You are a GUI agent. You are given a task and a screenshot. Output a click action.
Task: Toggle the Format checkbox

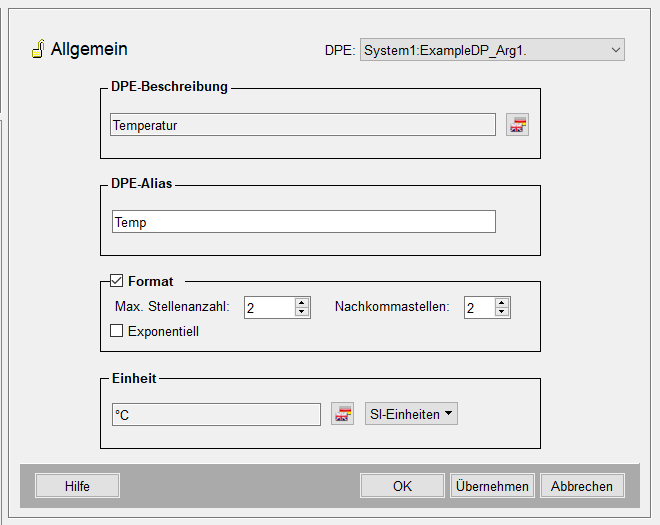coord(116,282)
